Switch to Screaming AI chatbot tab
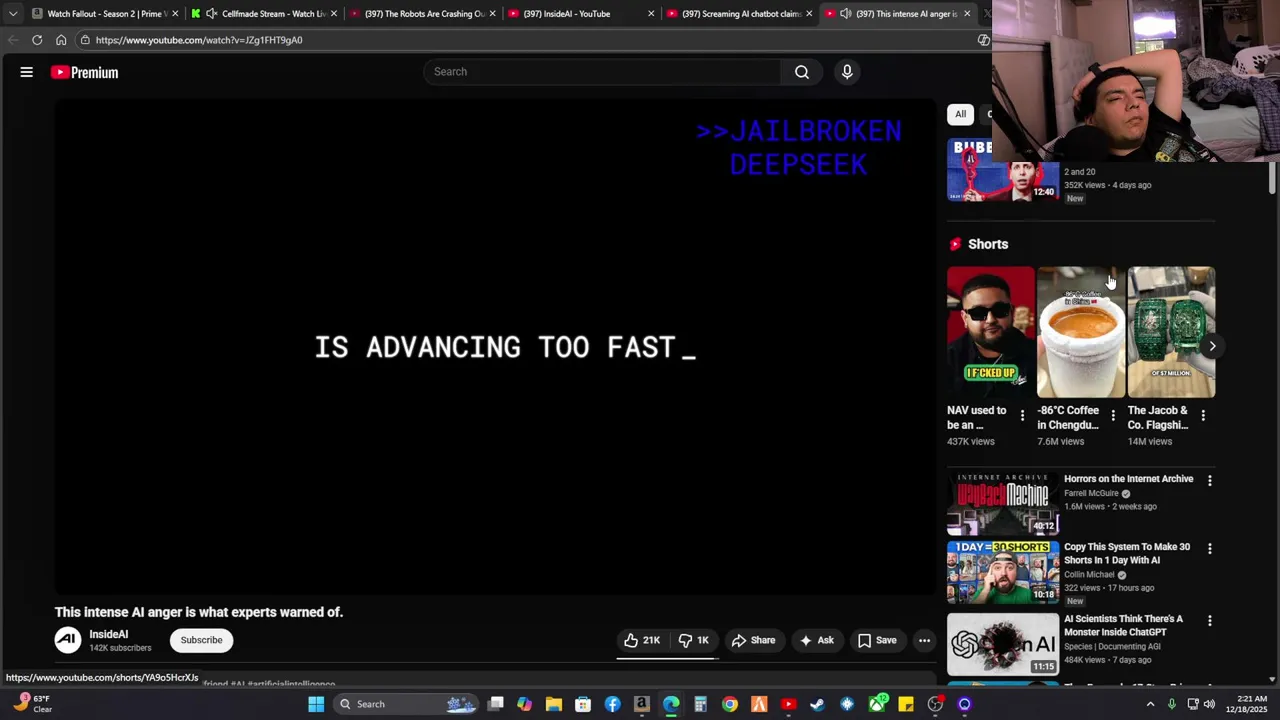 (x=741, y=13)
